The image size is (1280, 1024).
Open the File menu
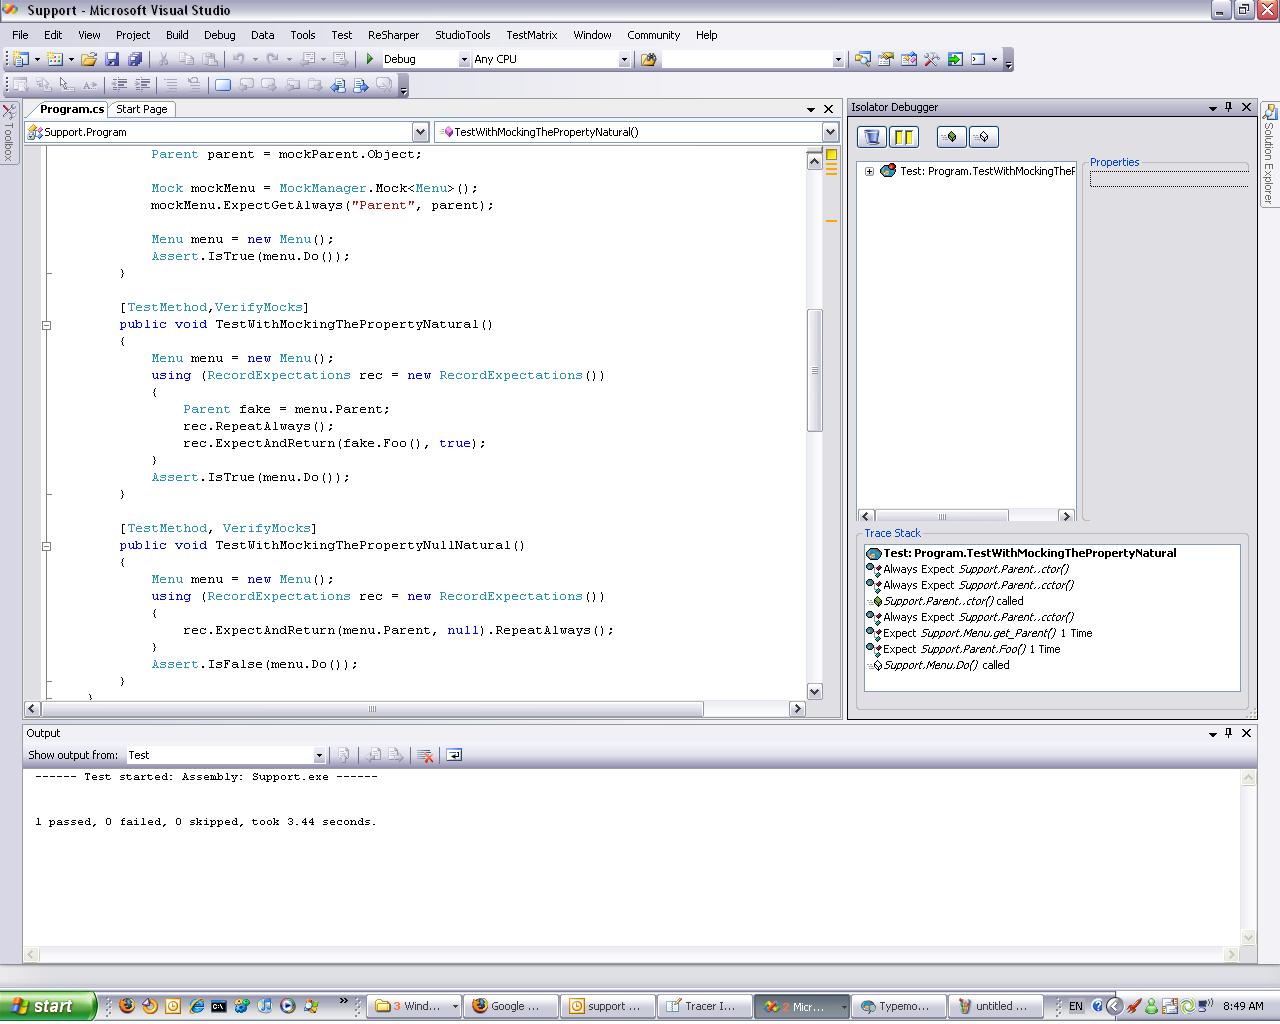pos(20,35)
